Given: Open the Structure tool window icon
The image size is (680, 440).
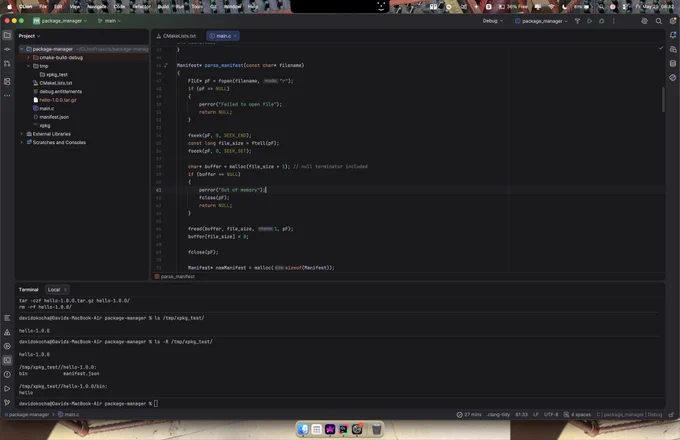Looking at the screenshot, I should coord(7,81).
